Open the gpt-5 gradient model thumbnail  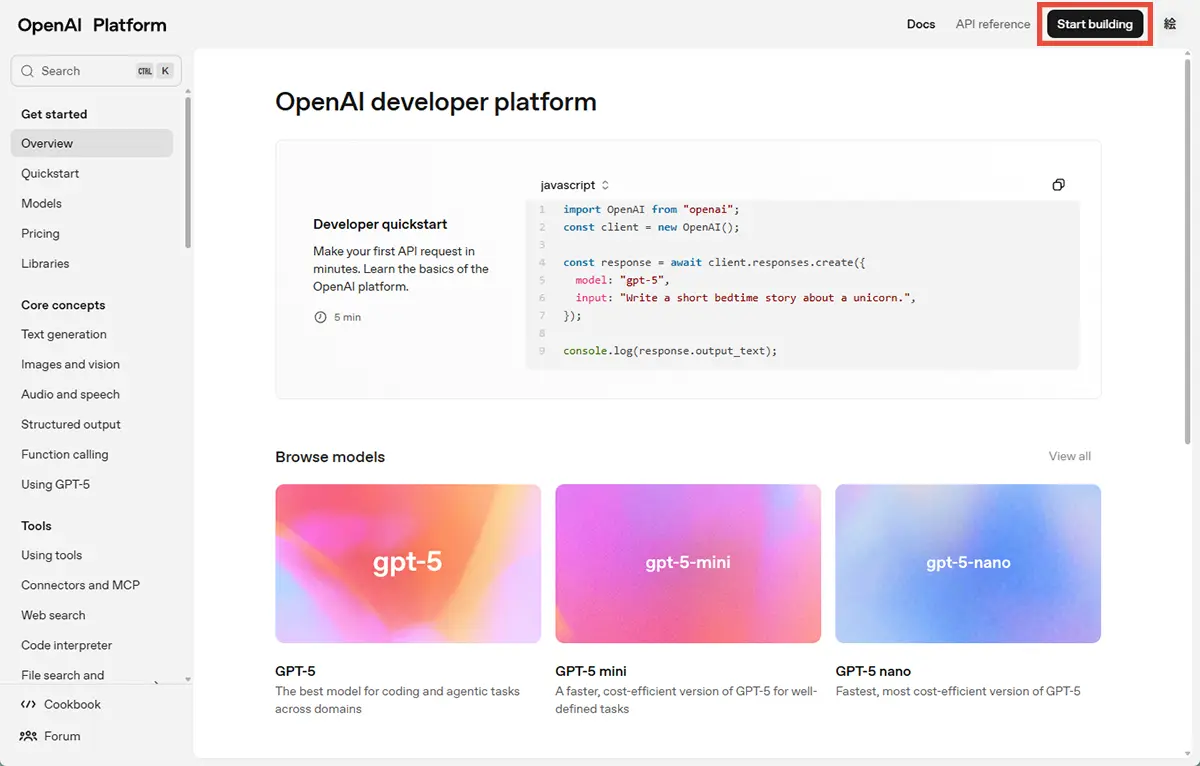pos(408,563)
